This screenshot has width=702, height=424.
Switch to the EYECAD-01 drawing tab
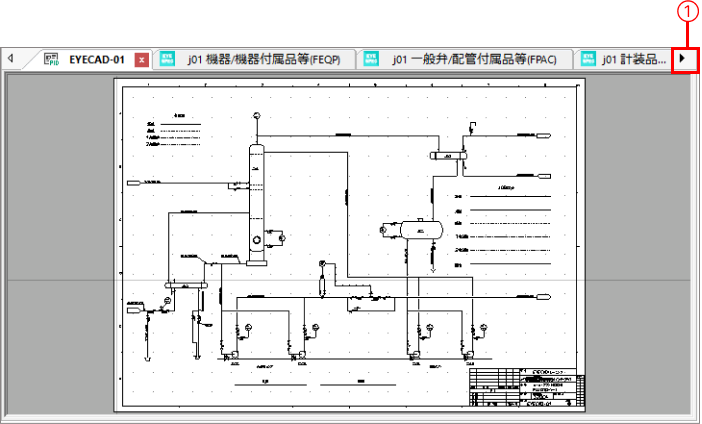(96, 60)
